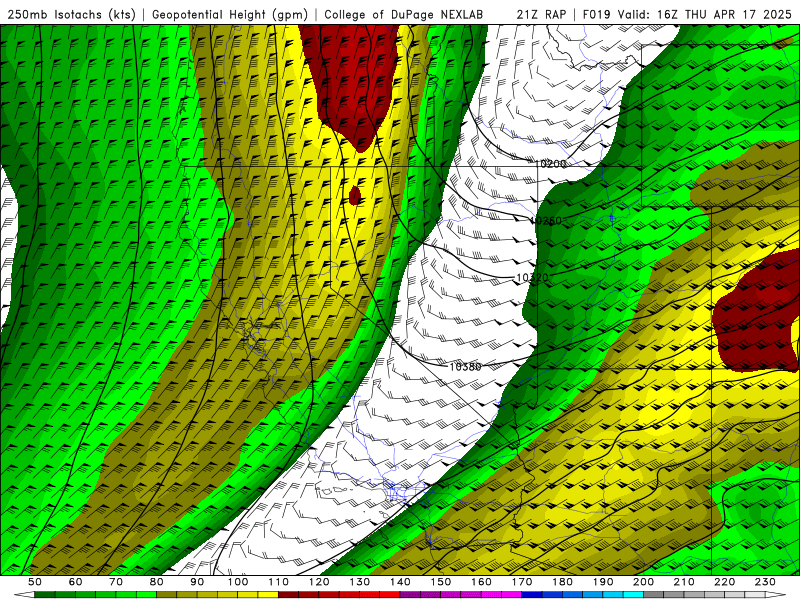Click the 210 value on the color scale
800x600 pixels.
pos(684,582)
